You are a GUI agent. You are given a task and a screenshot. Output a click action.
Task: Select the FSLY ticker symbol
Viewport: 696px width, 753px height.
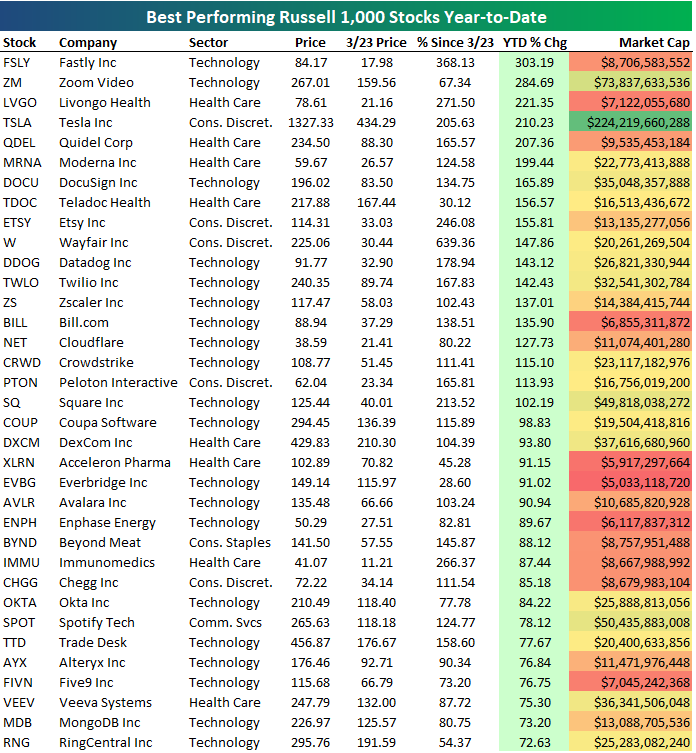point(17,63)
